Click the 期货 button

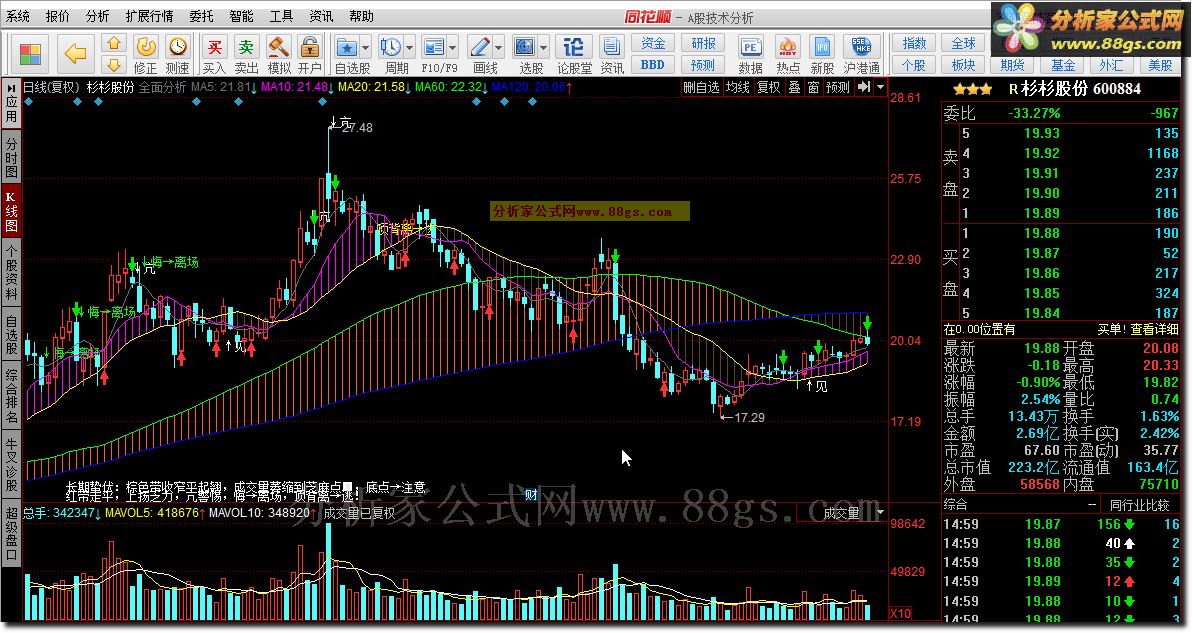click(x=1013, y=65)
